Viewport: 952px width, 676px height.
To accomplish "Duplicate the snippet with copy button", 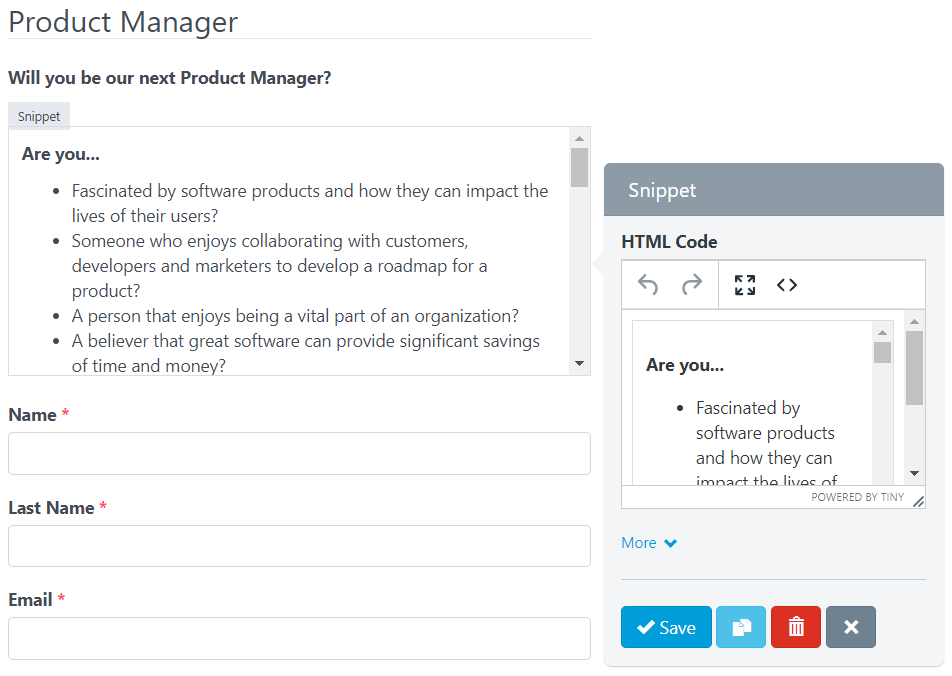I will coord(740,627).
